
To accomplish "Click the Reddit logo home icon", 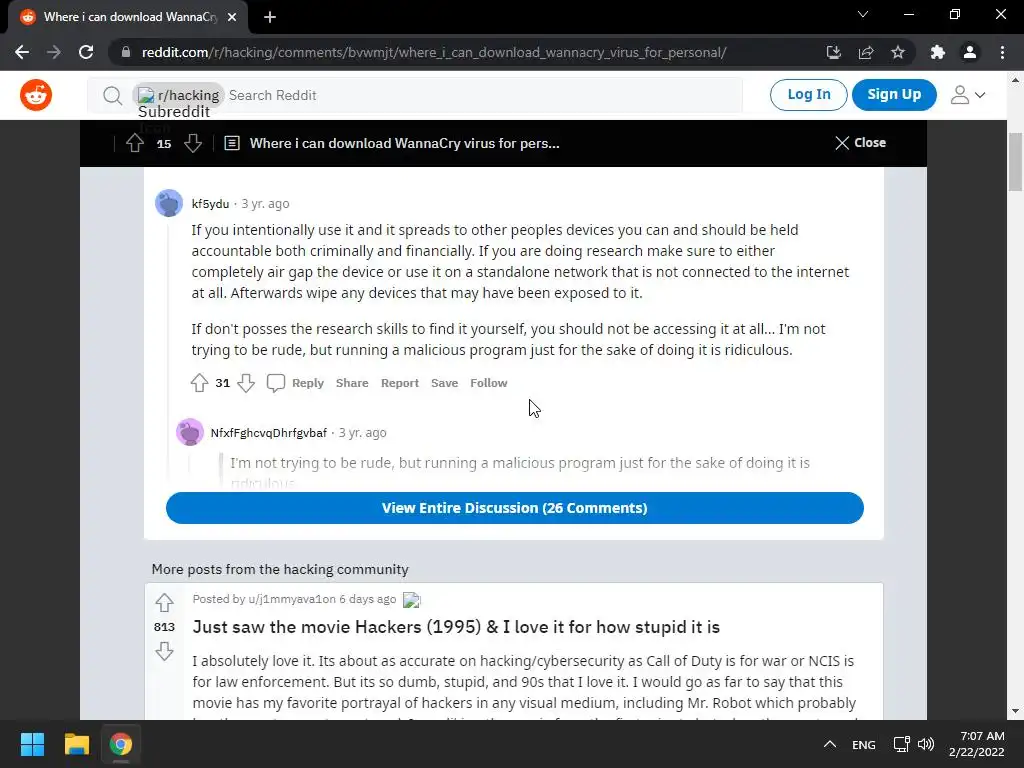I will tap(36, 95).
